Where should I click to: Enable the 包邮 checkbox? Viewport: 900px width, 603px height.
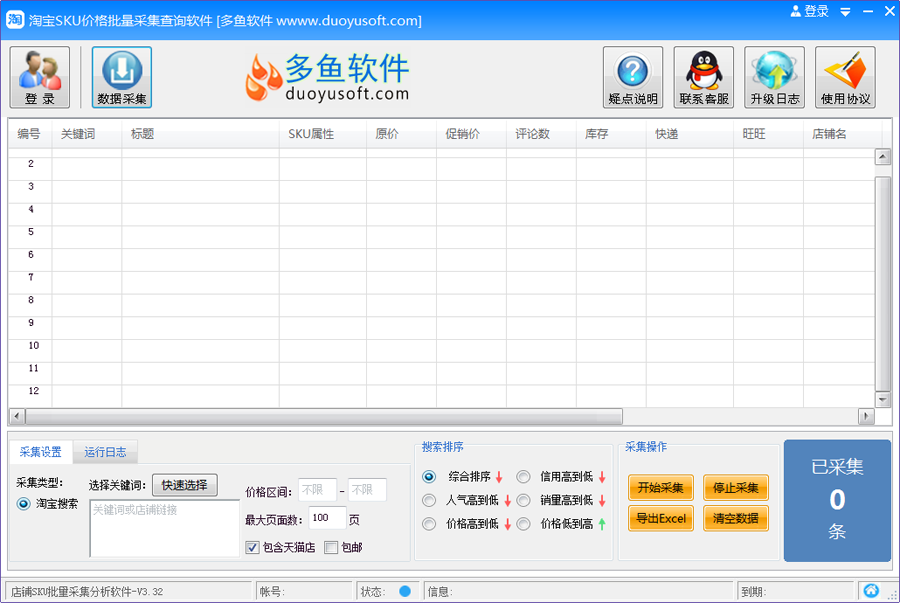pos(331,547)
